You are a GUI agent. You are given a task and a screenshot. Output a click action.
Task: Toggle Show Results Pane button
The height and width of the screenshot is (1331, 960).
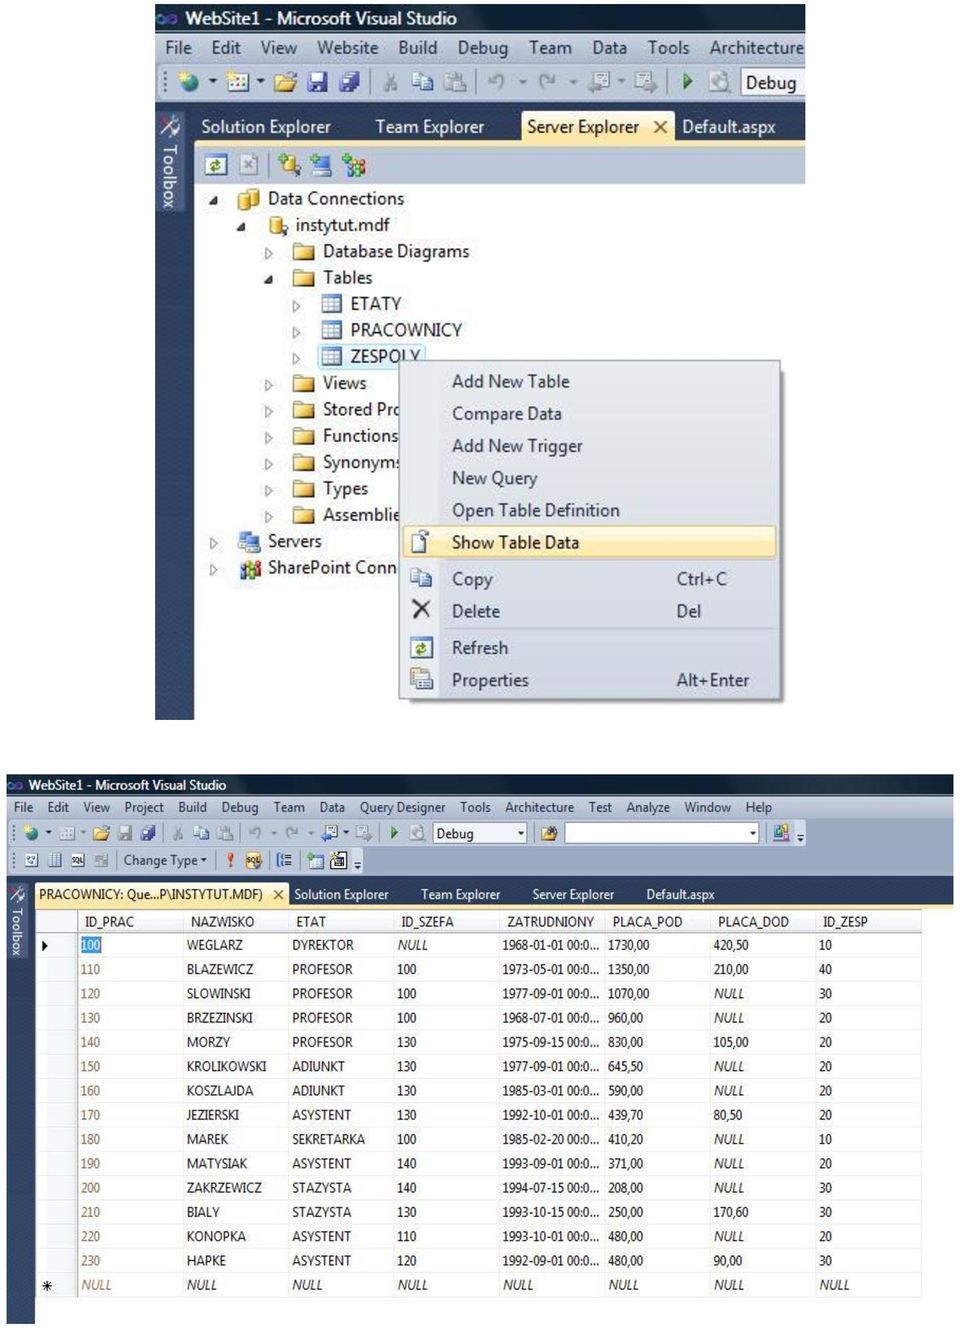pos(101,860)
